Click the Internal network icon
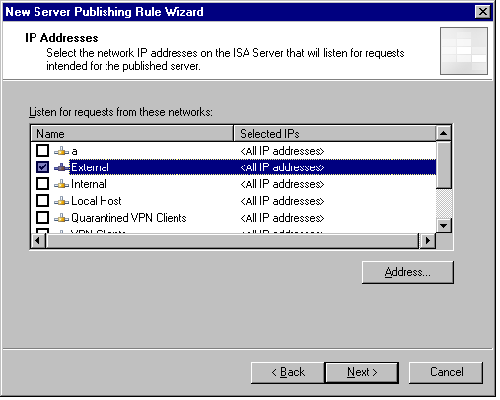The width and height of the screenshot is (500, 400). (62, 184)
